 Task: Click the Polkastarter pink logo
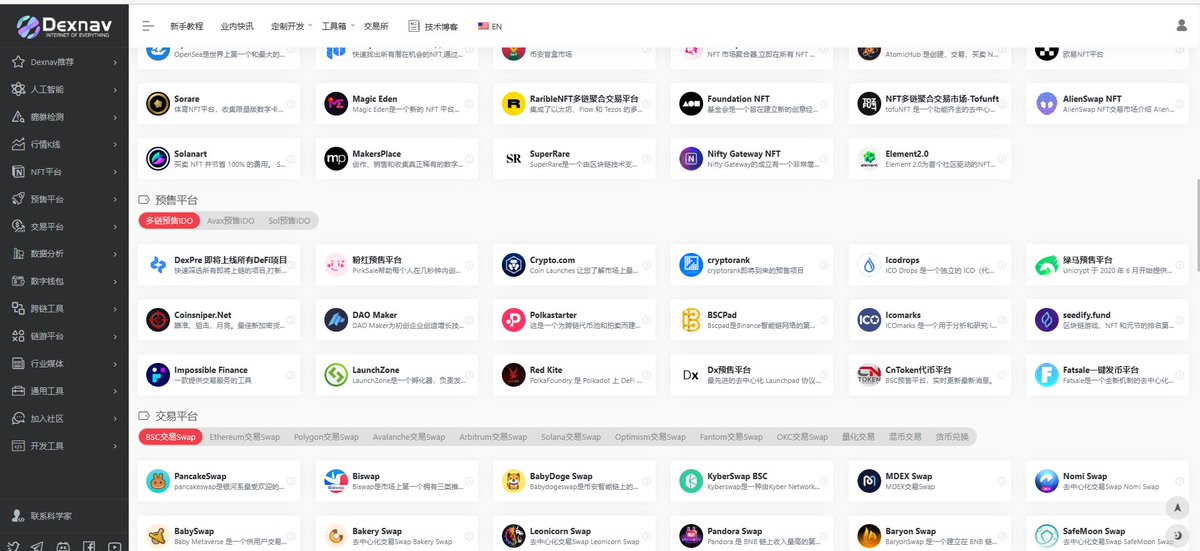tap(514, 320)
